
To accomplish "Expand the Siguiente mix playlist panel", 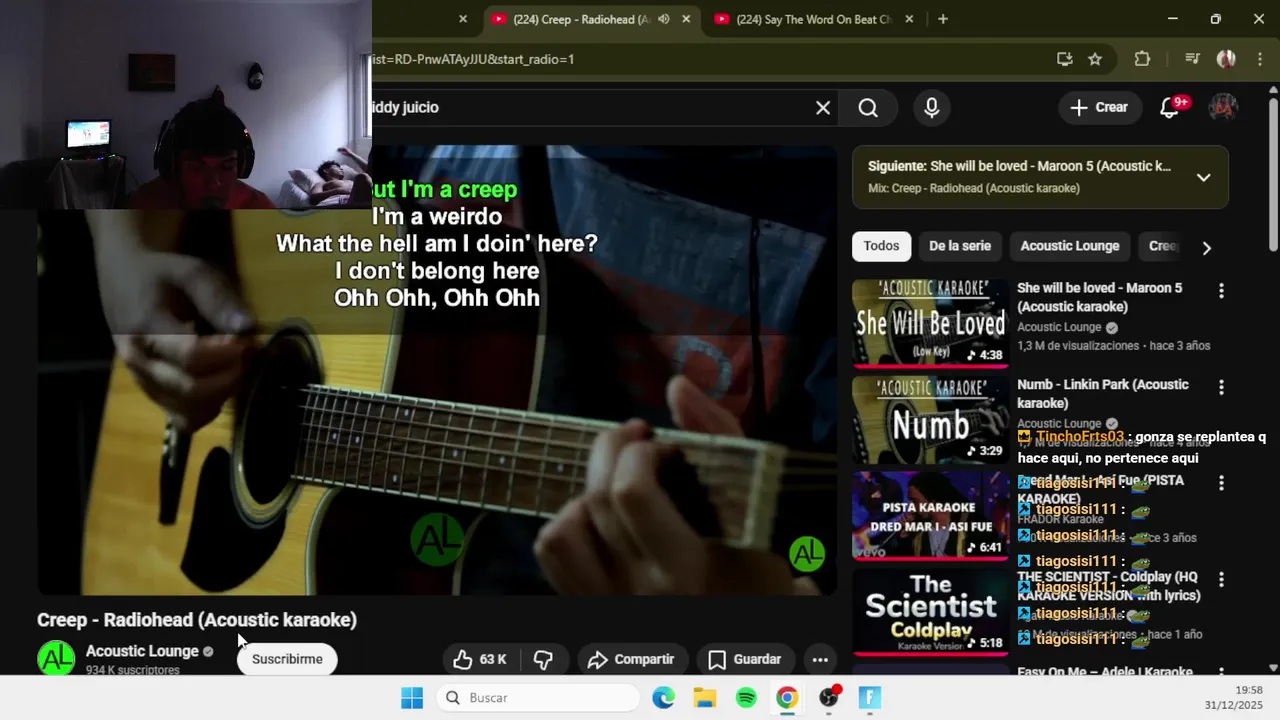I will tap(1204, 177).
